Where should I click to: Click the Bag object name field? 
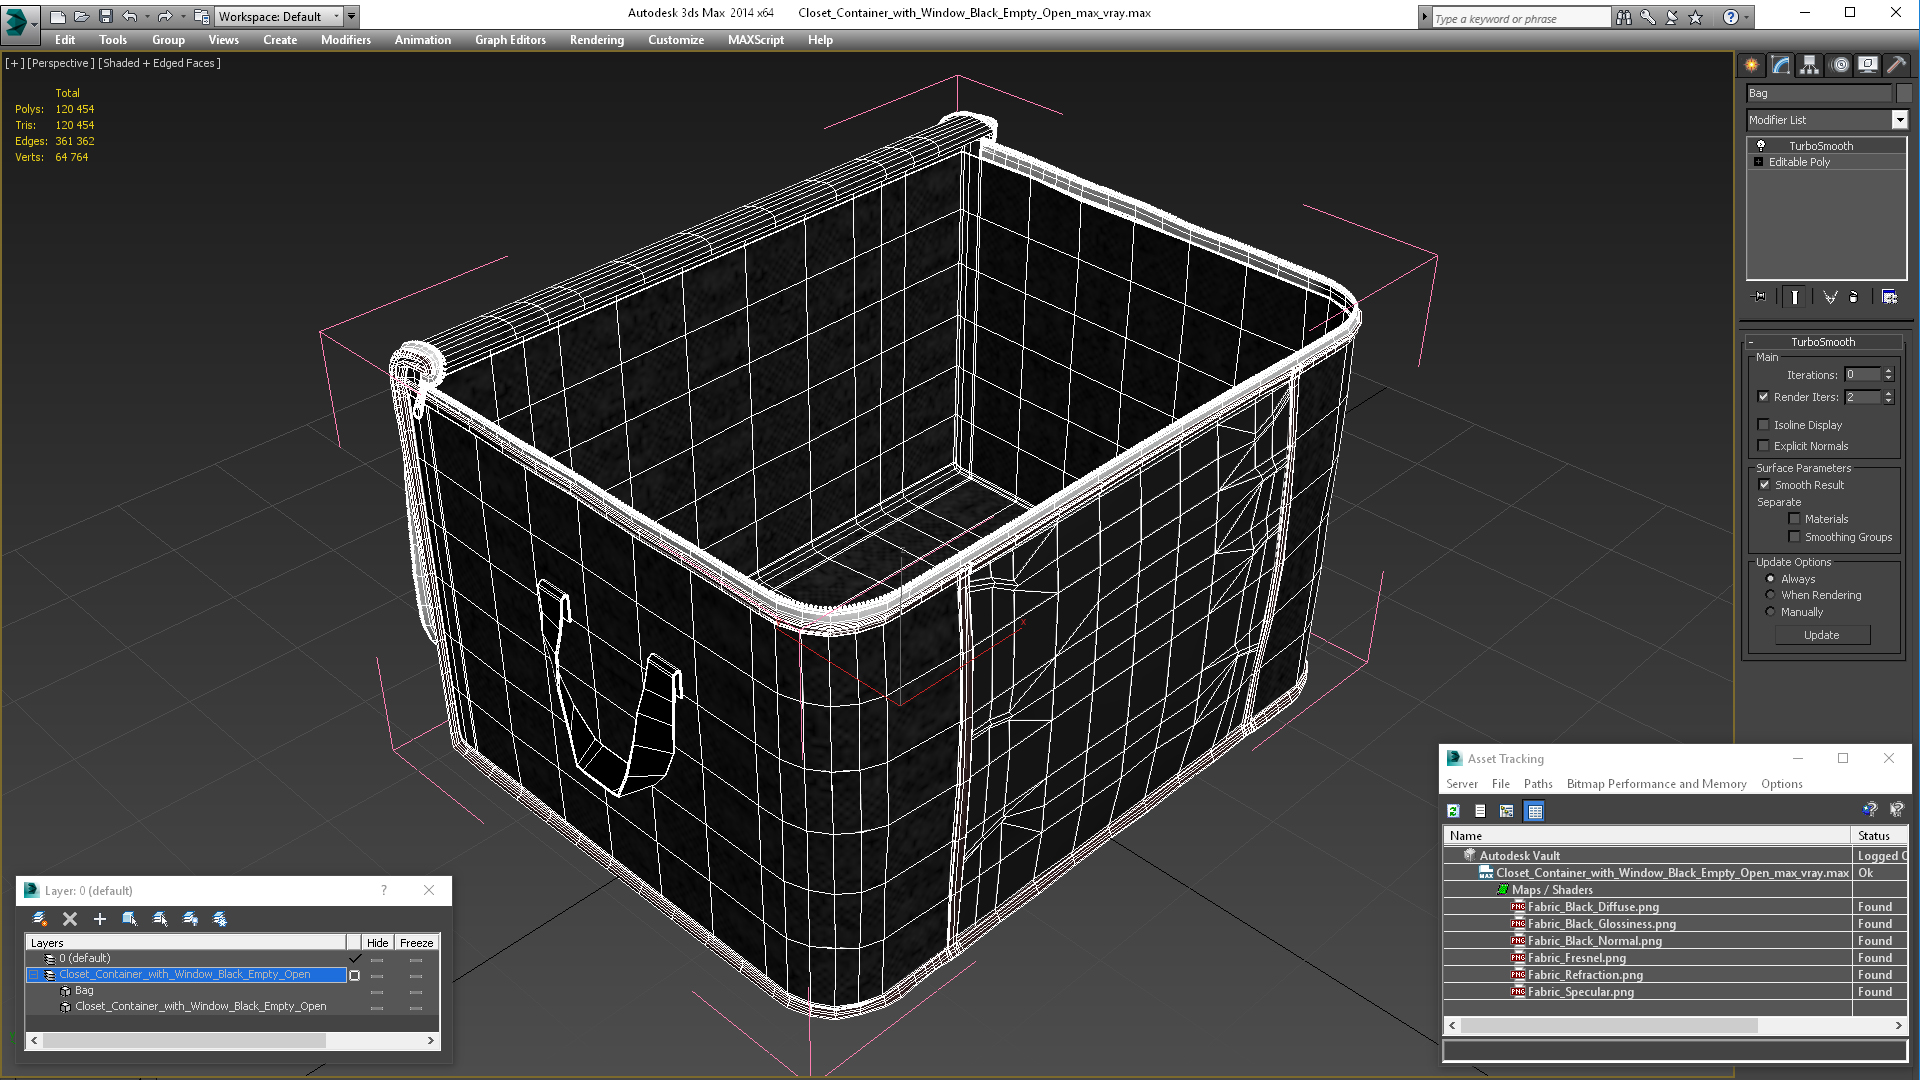[1819, 93]
